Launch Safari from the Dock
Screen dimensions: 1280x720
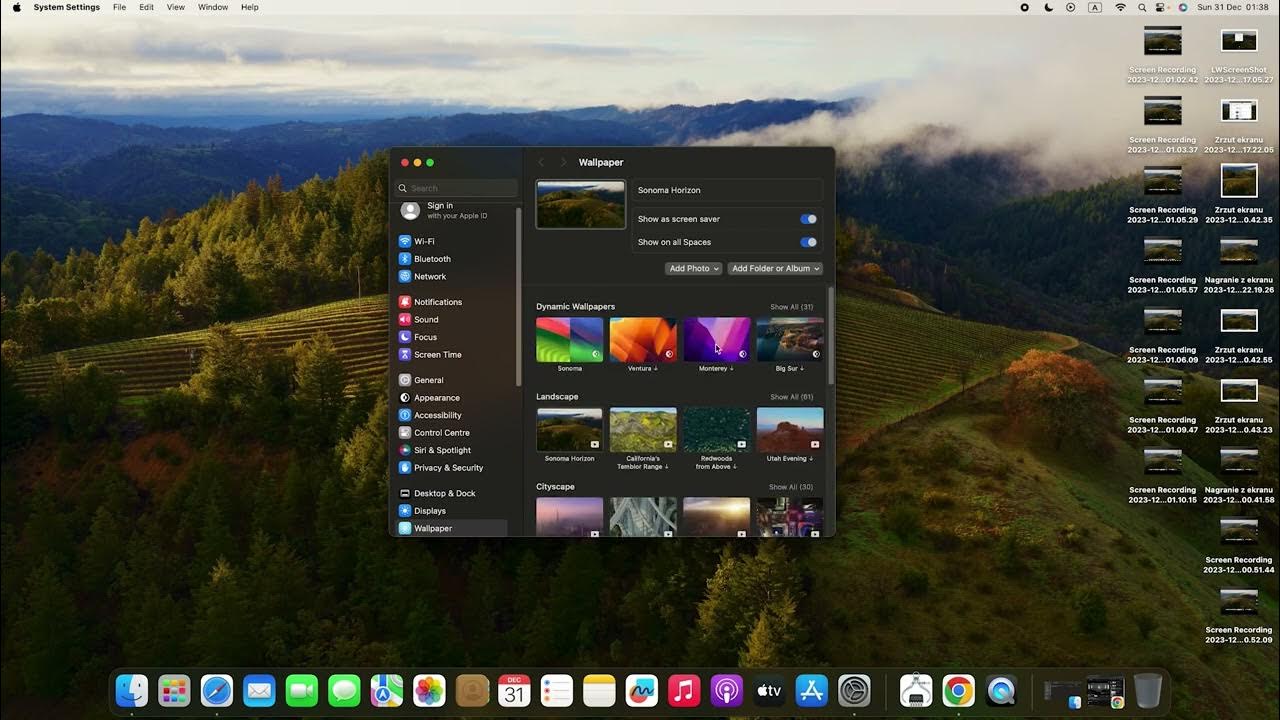pyautogui.click(x=216, y=690)
